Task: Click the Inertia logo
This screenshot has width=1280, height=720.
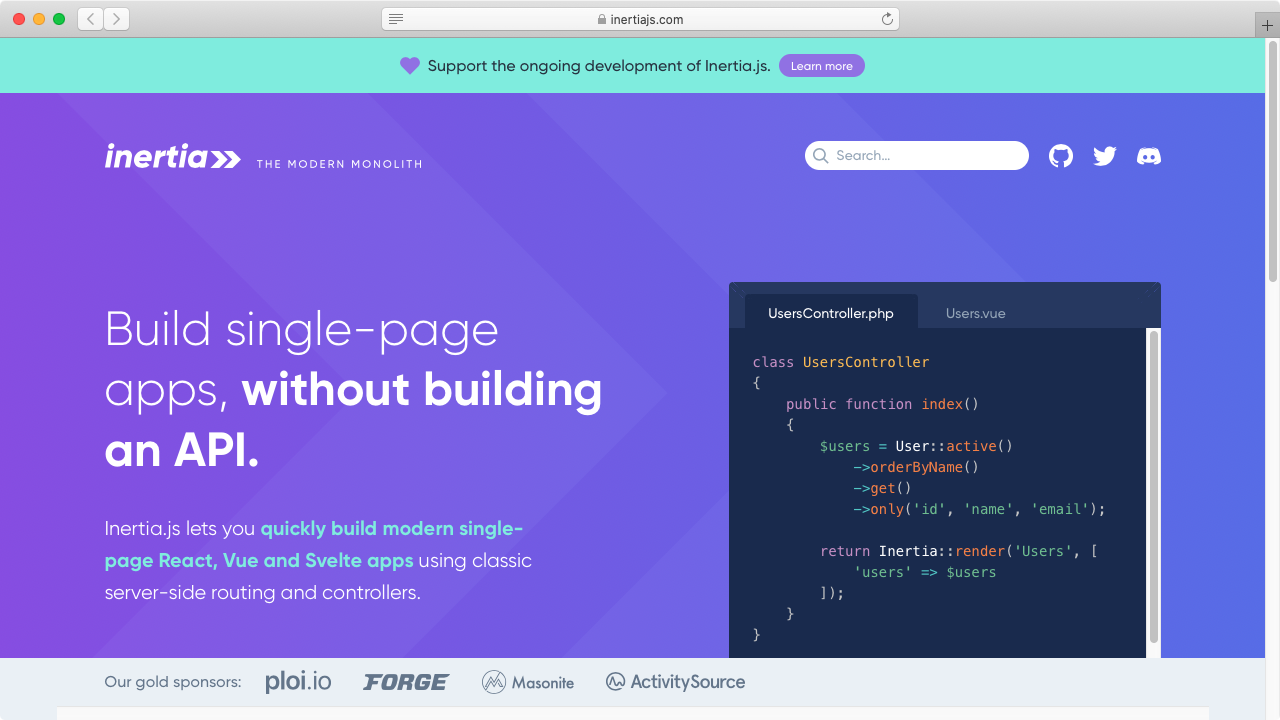Action: pyautogui.click(x=173, y=156)
